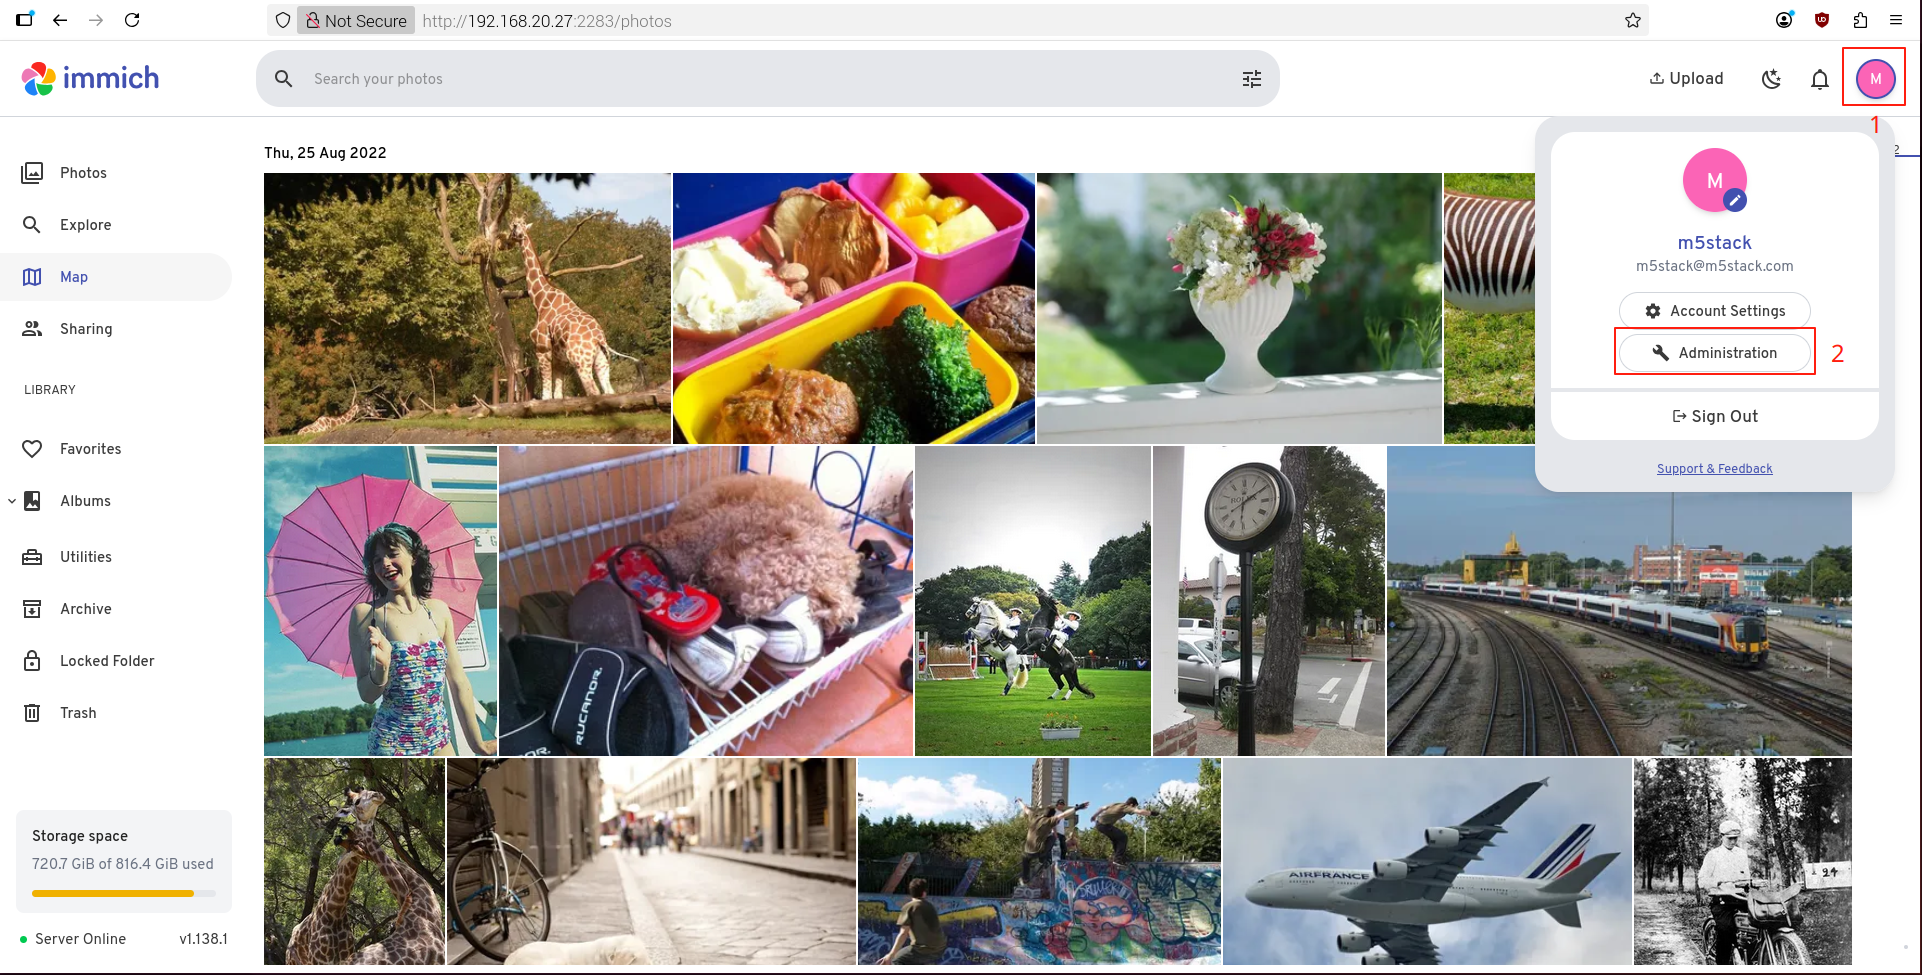Bookmark this page with the star icon
The image size is (1922, 975).
click(x=1633, y=20)
